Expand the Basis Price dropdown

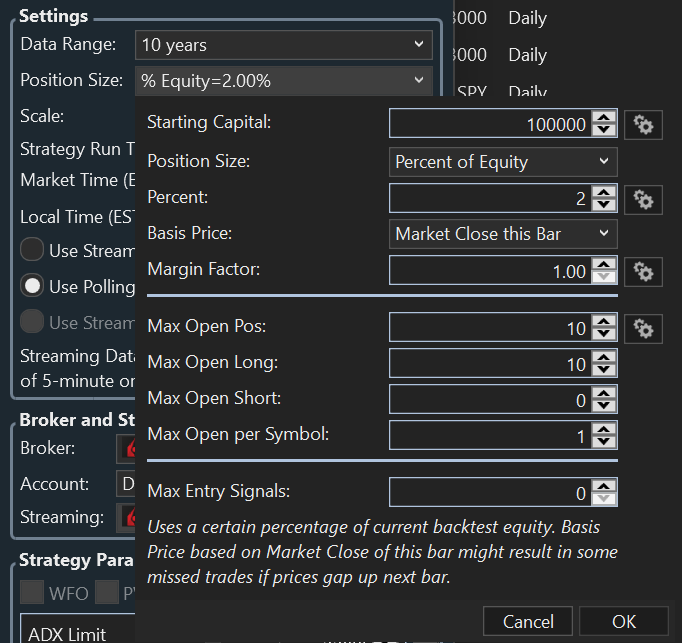(502, 234)
